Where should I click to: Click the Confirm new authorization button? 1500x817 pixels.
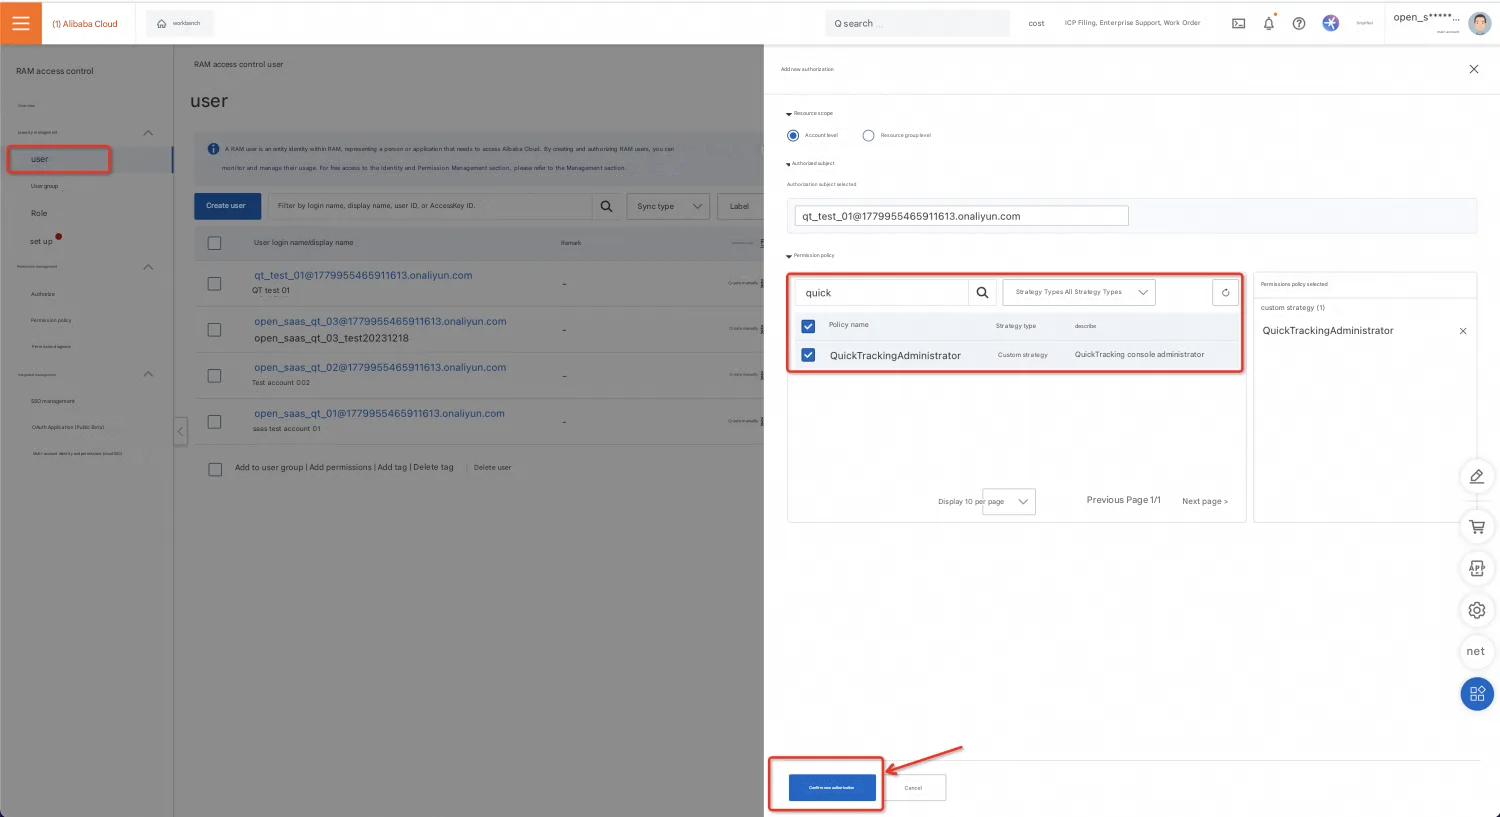tap(832, 787)
